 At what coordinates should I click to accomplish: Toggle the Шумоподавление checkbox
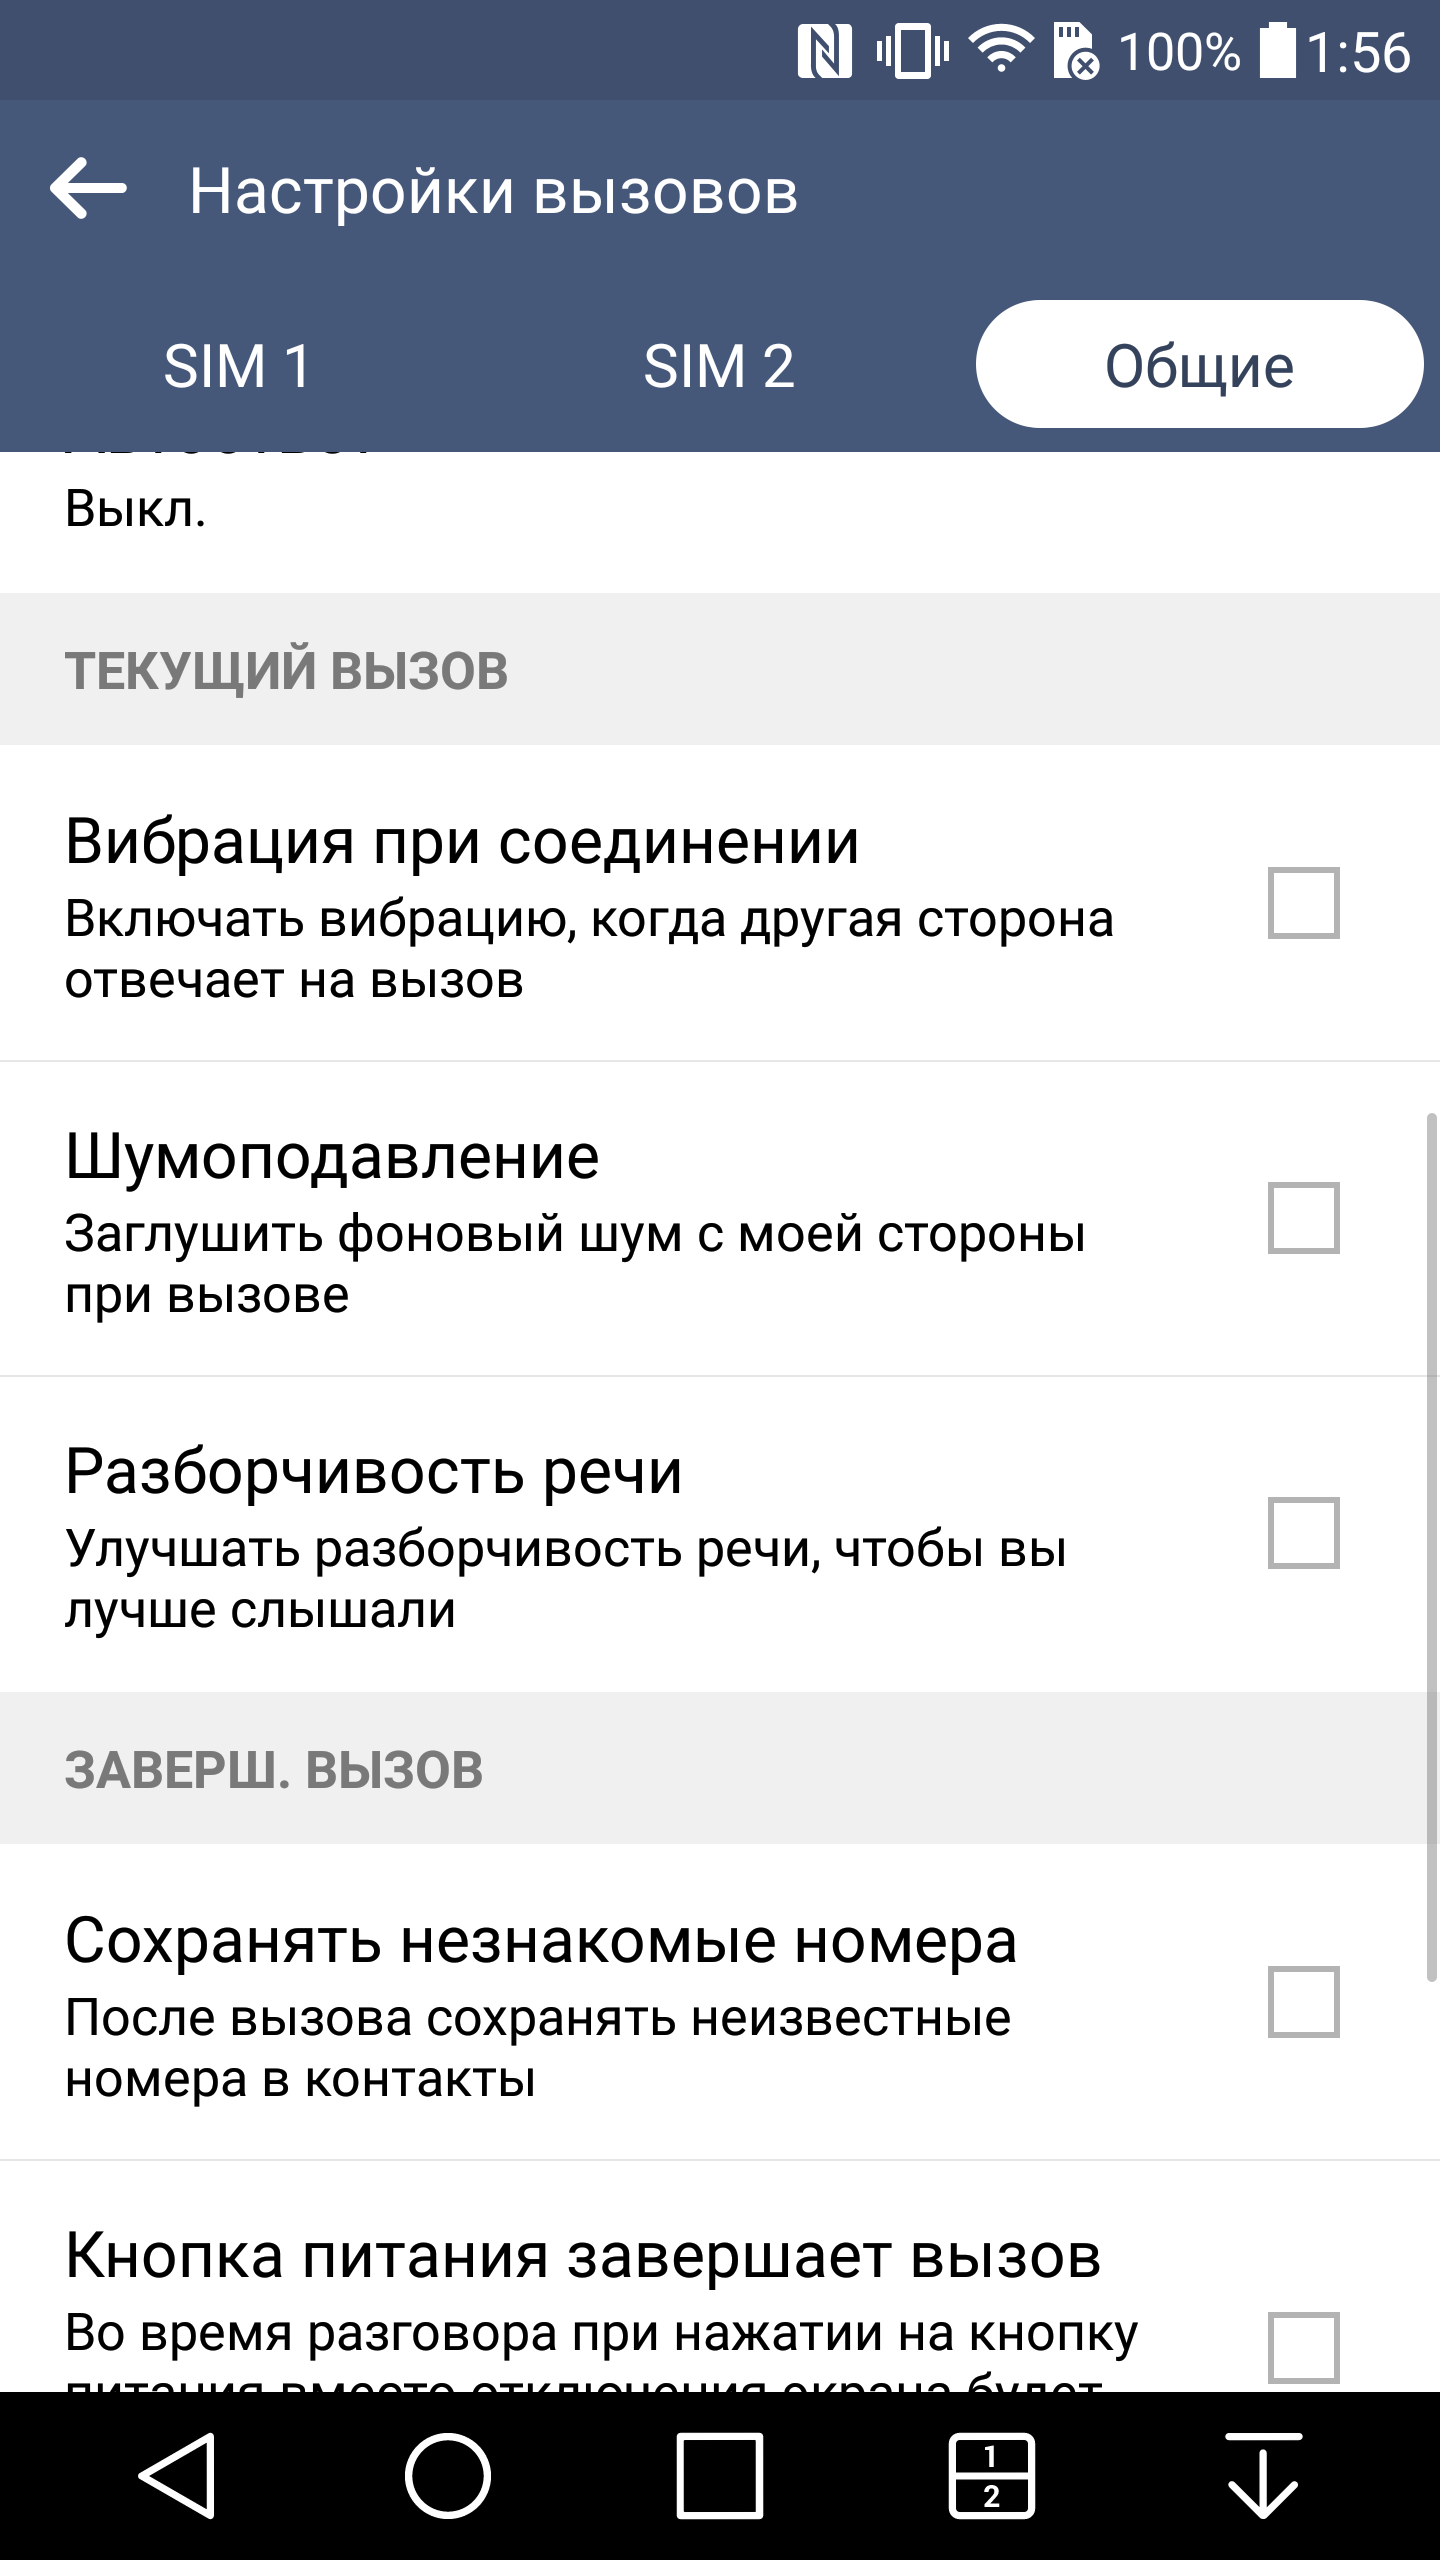tap(1303, 1218)
